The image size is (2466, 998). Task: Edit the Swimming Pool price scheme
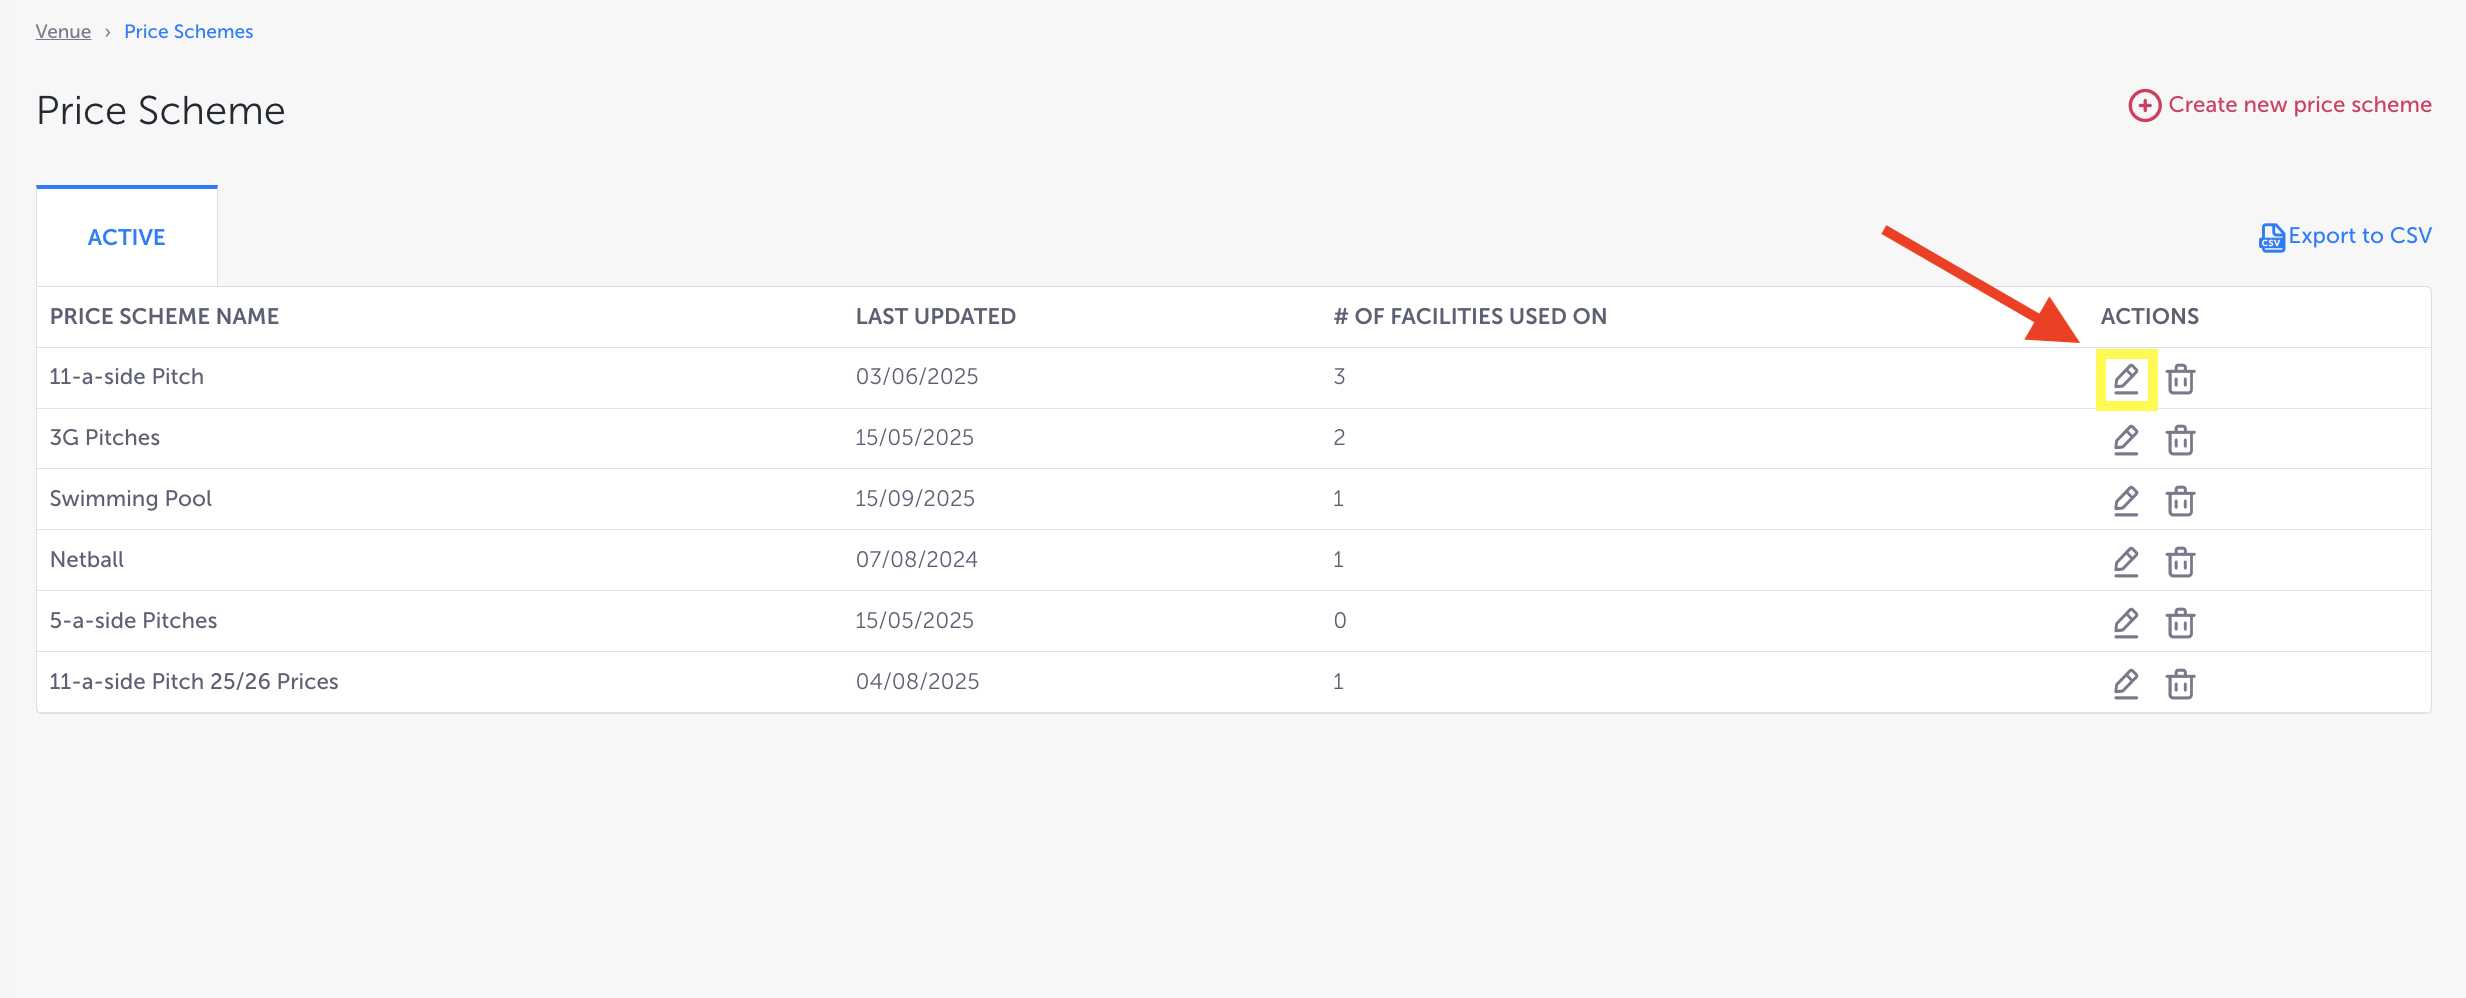click(2126, 501)
